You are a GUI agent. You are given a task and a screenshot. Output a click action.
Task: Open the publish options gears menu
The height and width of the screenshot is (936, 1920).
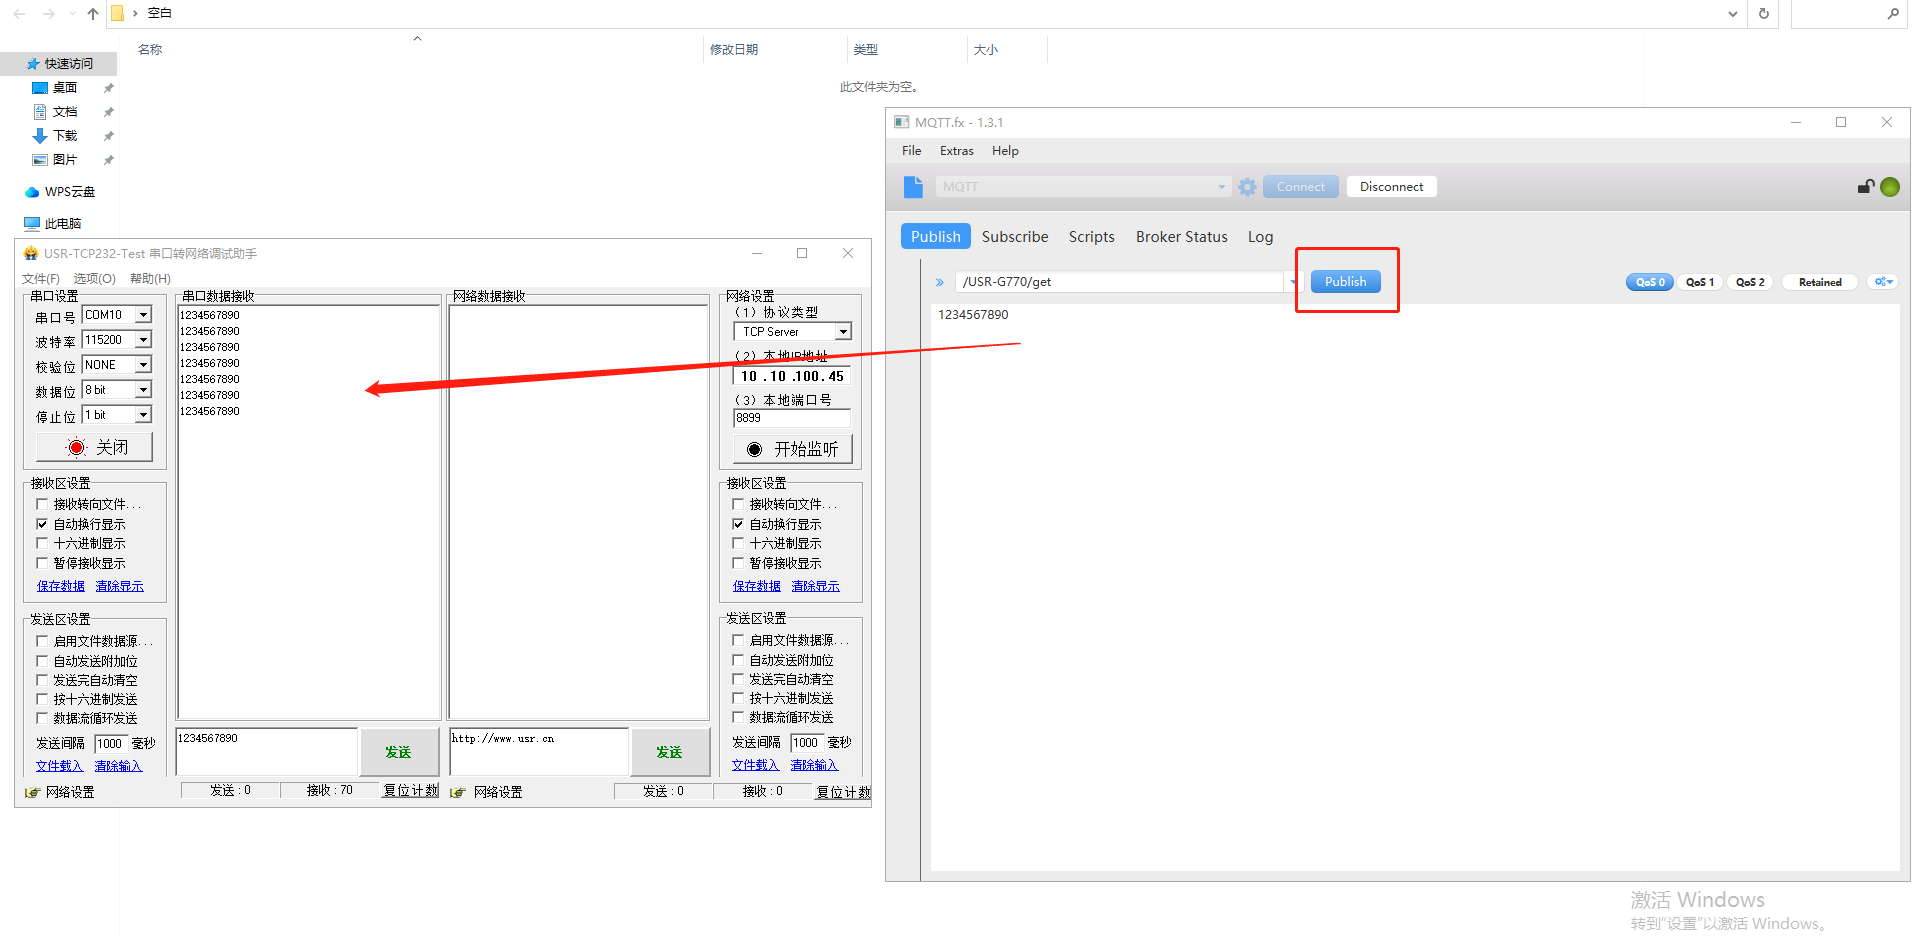click(1883, 282)
